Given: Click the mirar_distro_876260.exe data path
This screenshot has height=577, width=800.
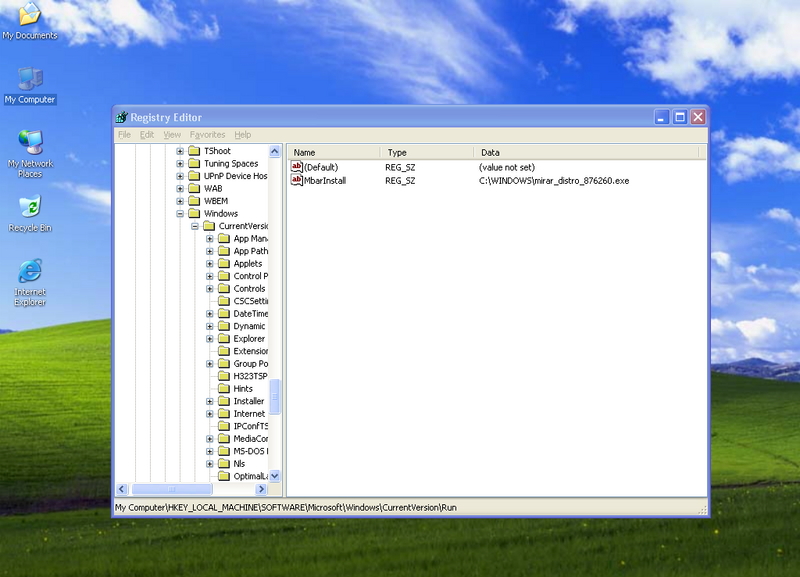Looking at the screenshot, I should click(x=554, y=181).
